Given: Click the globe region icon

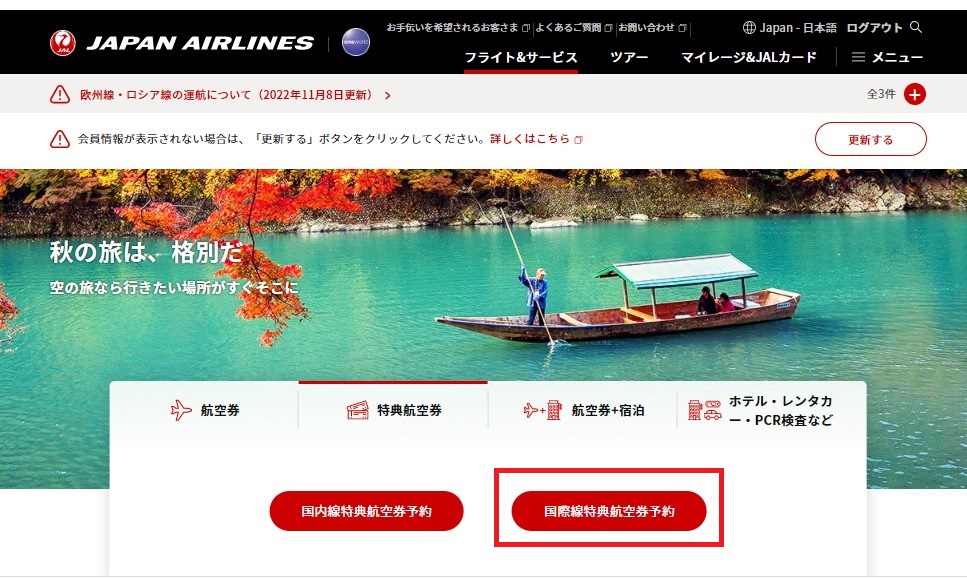Looking at the screenshot, I should point(749,27).
